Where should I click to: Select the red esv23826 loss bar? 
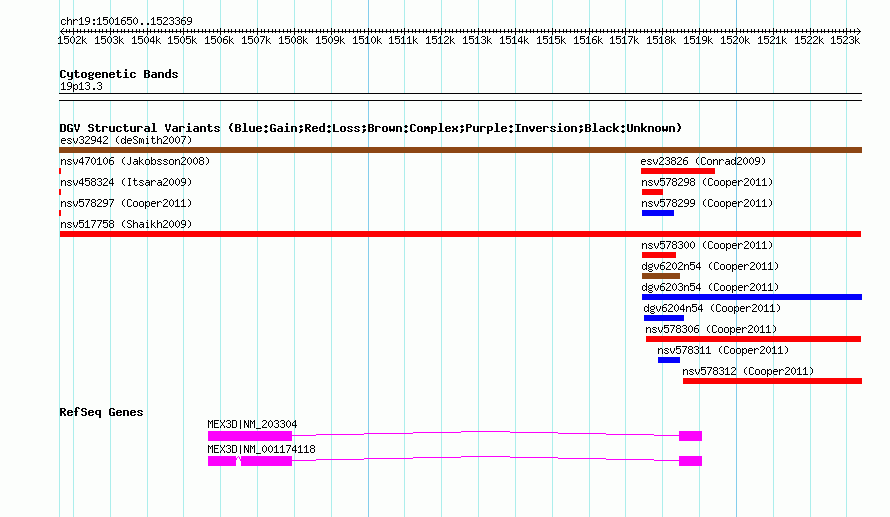click(678, 171)
